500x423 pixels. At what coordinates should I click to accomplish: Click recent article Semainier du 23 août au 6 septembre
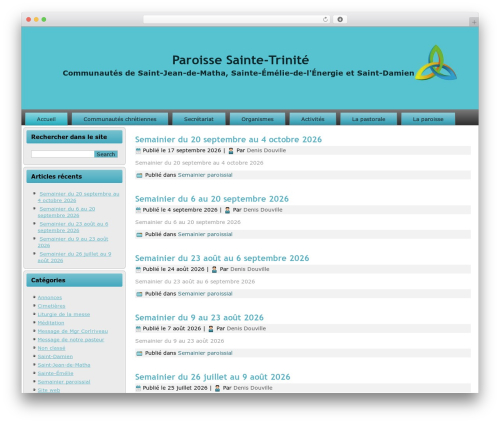73,227
